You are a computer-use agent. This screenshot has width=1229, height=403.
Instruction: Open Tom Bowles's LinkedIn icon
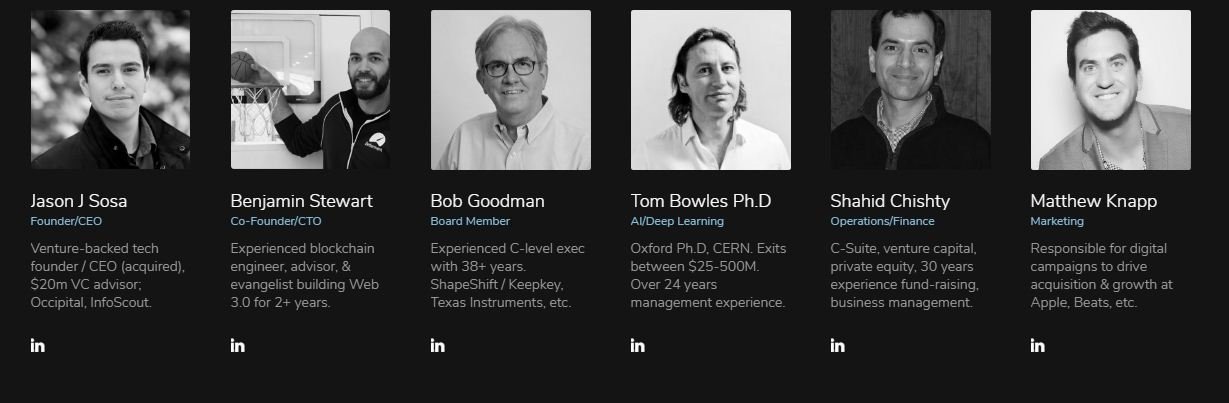[x=638, y=346]
